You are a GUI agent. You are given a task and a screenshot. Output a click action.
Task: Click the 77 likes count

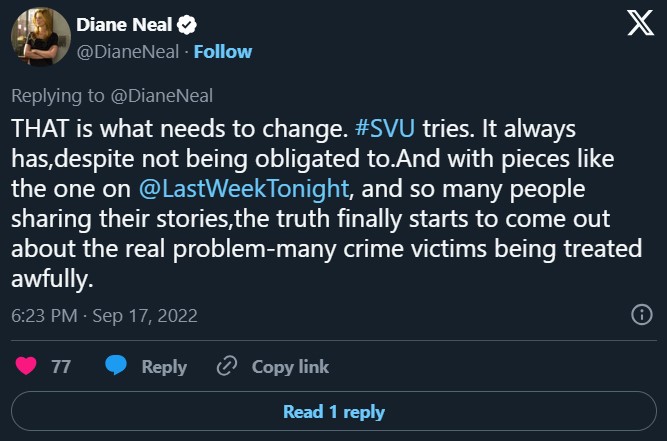(x=61, y=367)
